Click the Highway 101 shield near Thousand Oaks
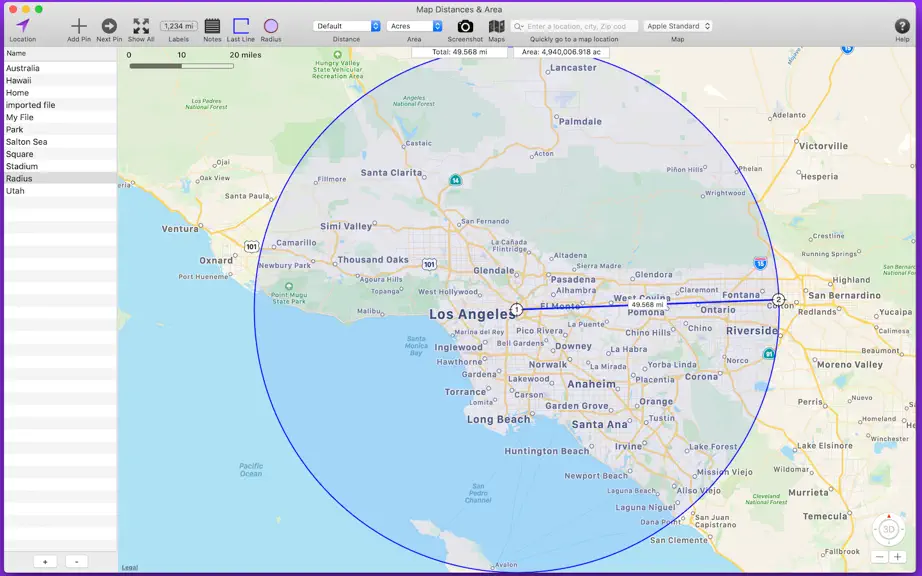The image size is (922, 576). tap(430, 264)
